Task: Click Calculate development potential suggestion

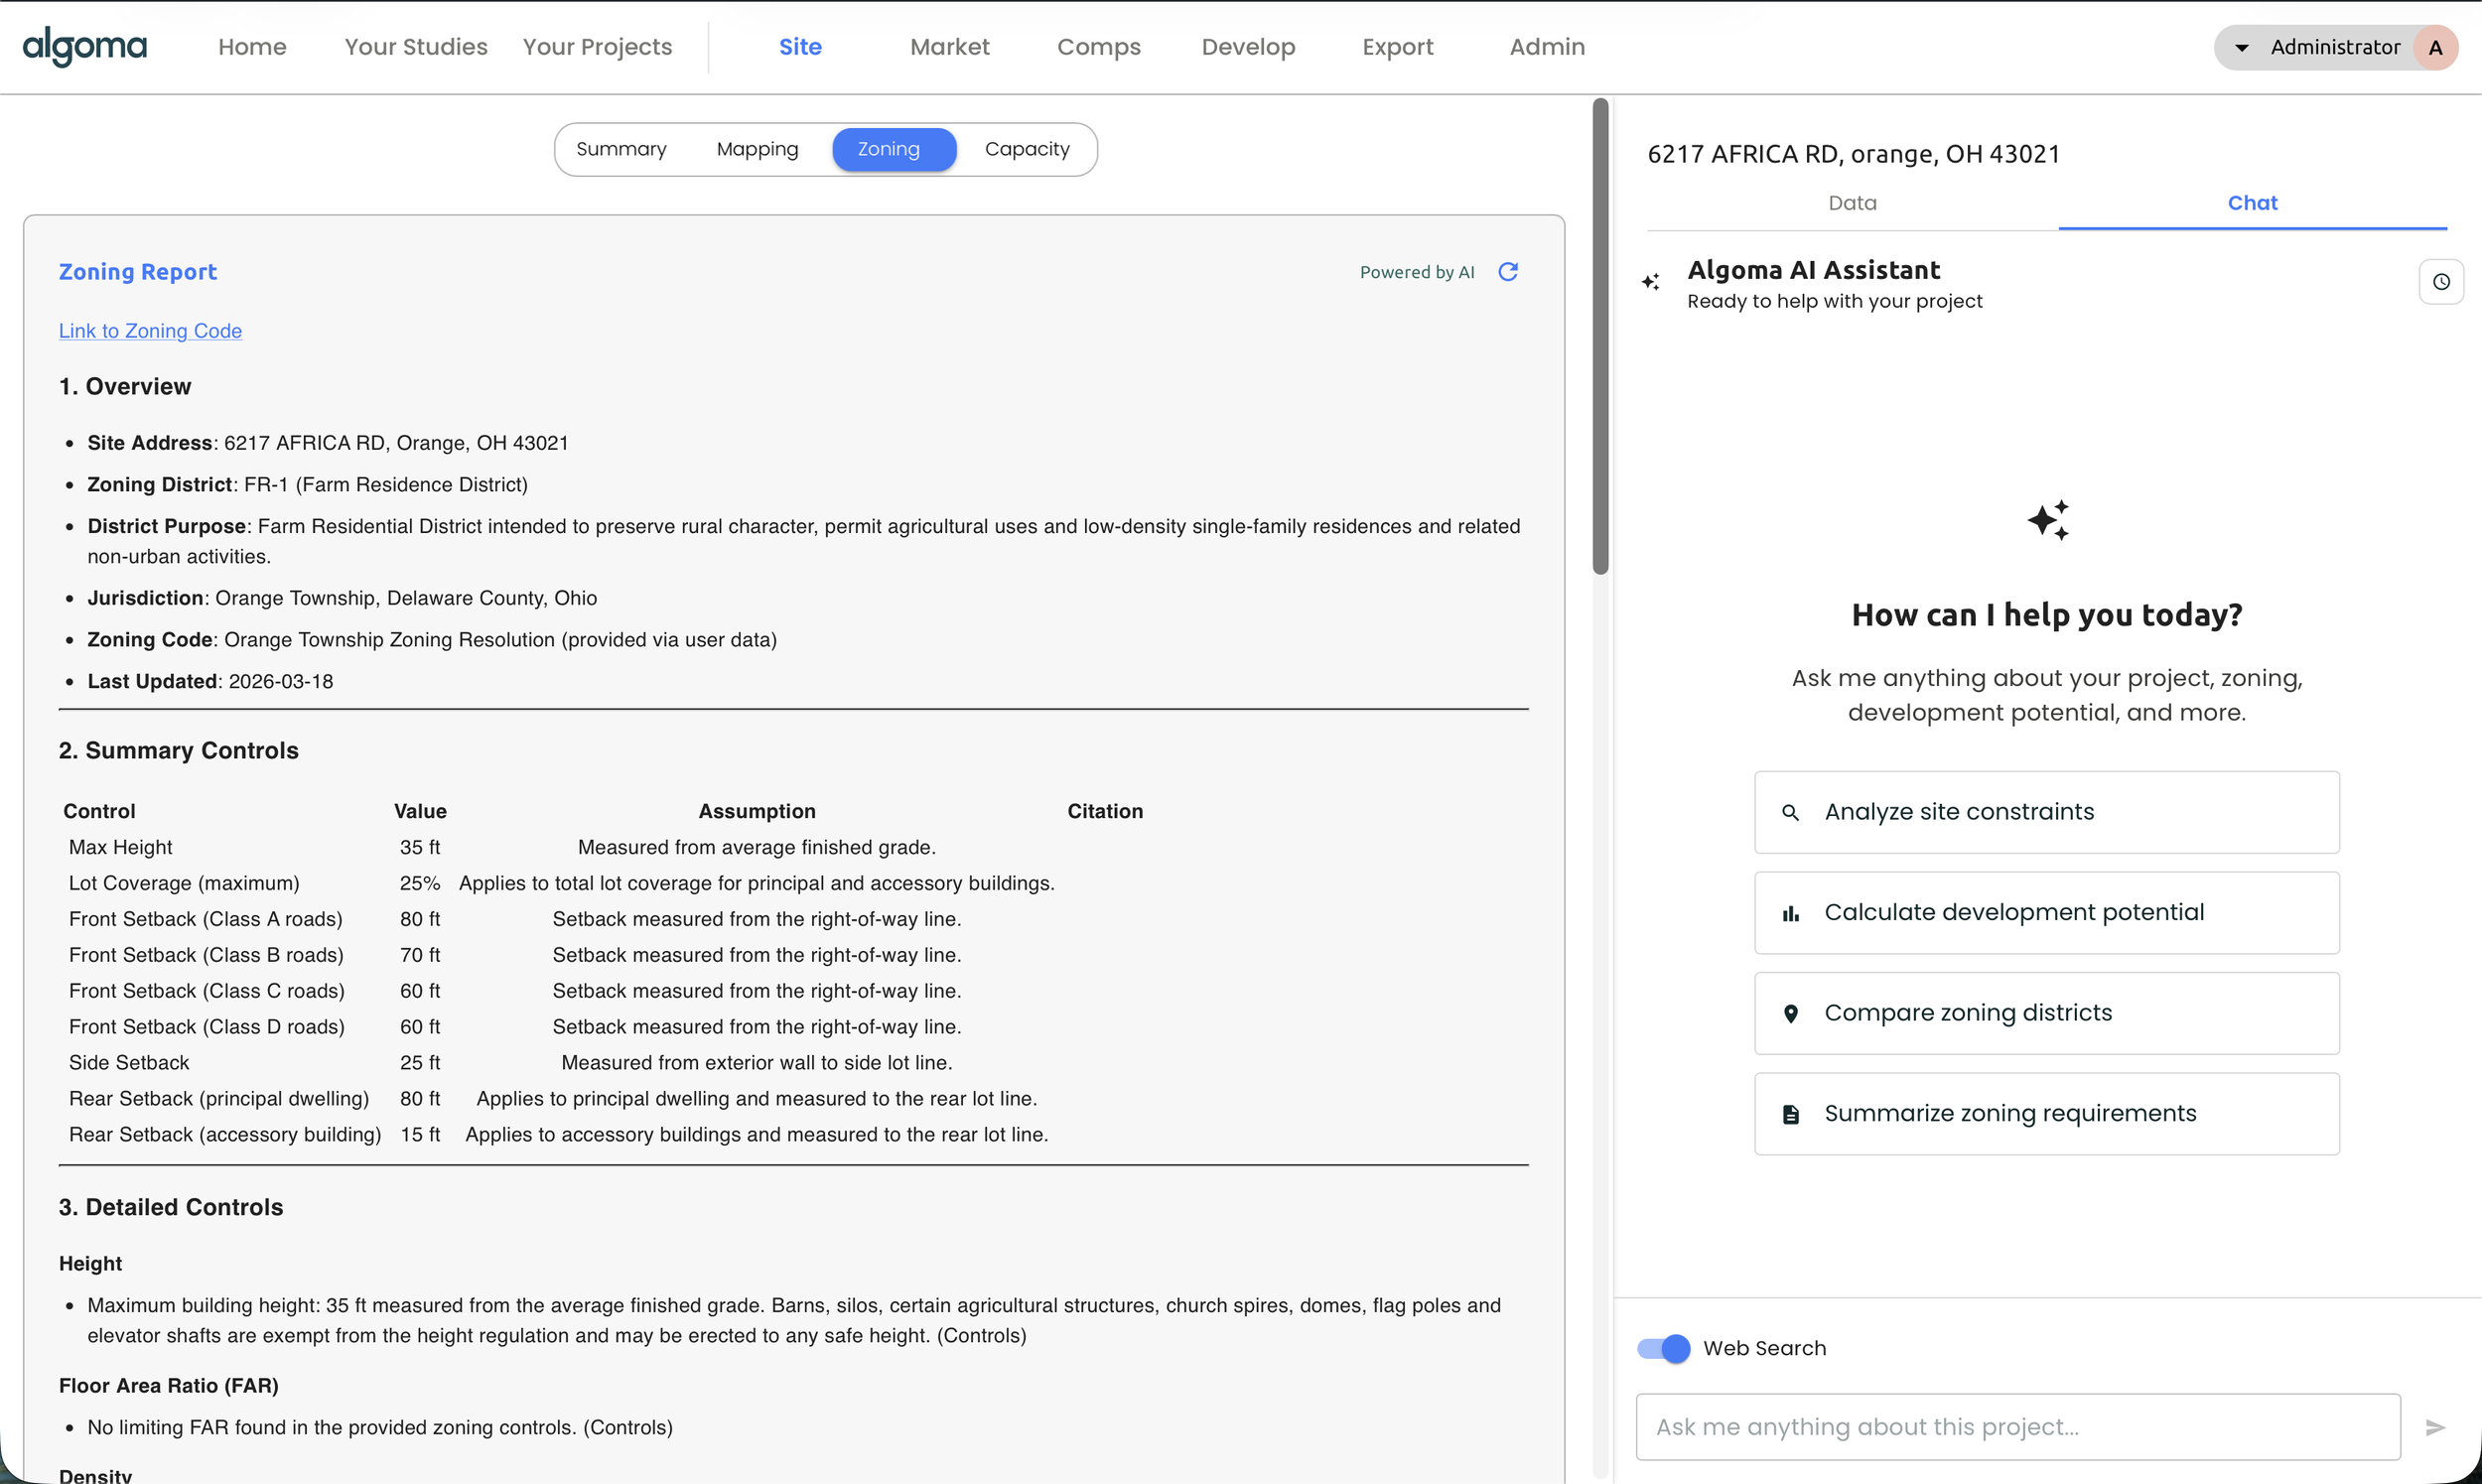Action: point(2046,912)
